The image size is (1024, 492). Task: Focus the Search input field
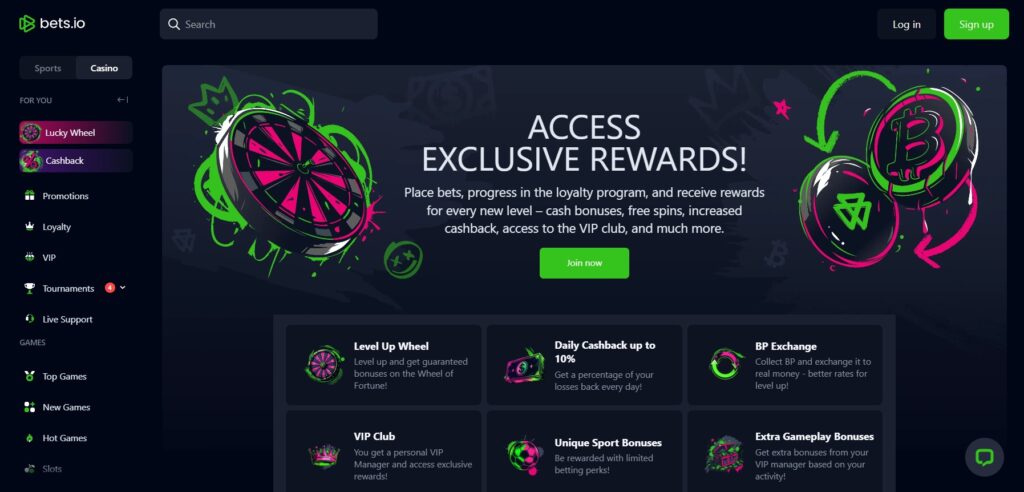[x=268, y=24]
